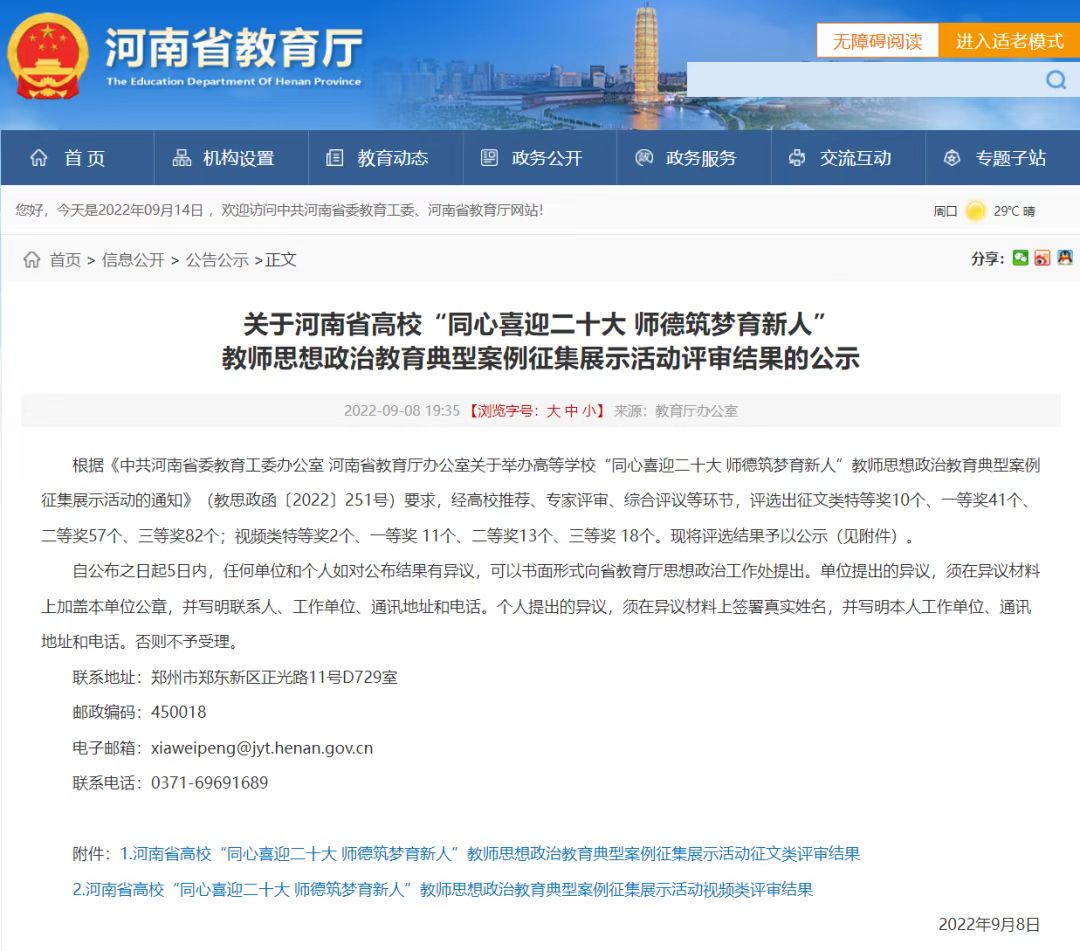Click the email xiaoweipeng@jyt.henan.gov.cn
Viewport: 1080px width, 951px height.
click(x=262, y=748)
